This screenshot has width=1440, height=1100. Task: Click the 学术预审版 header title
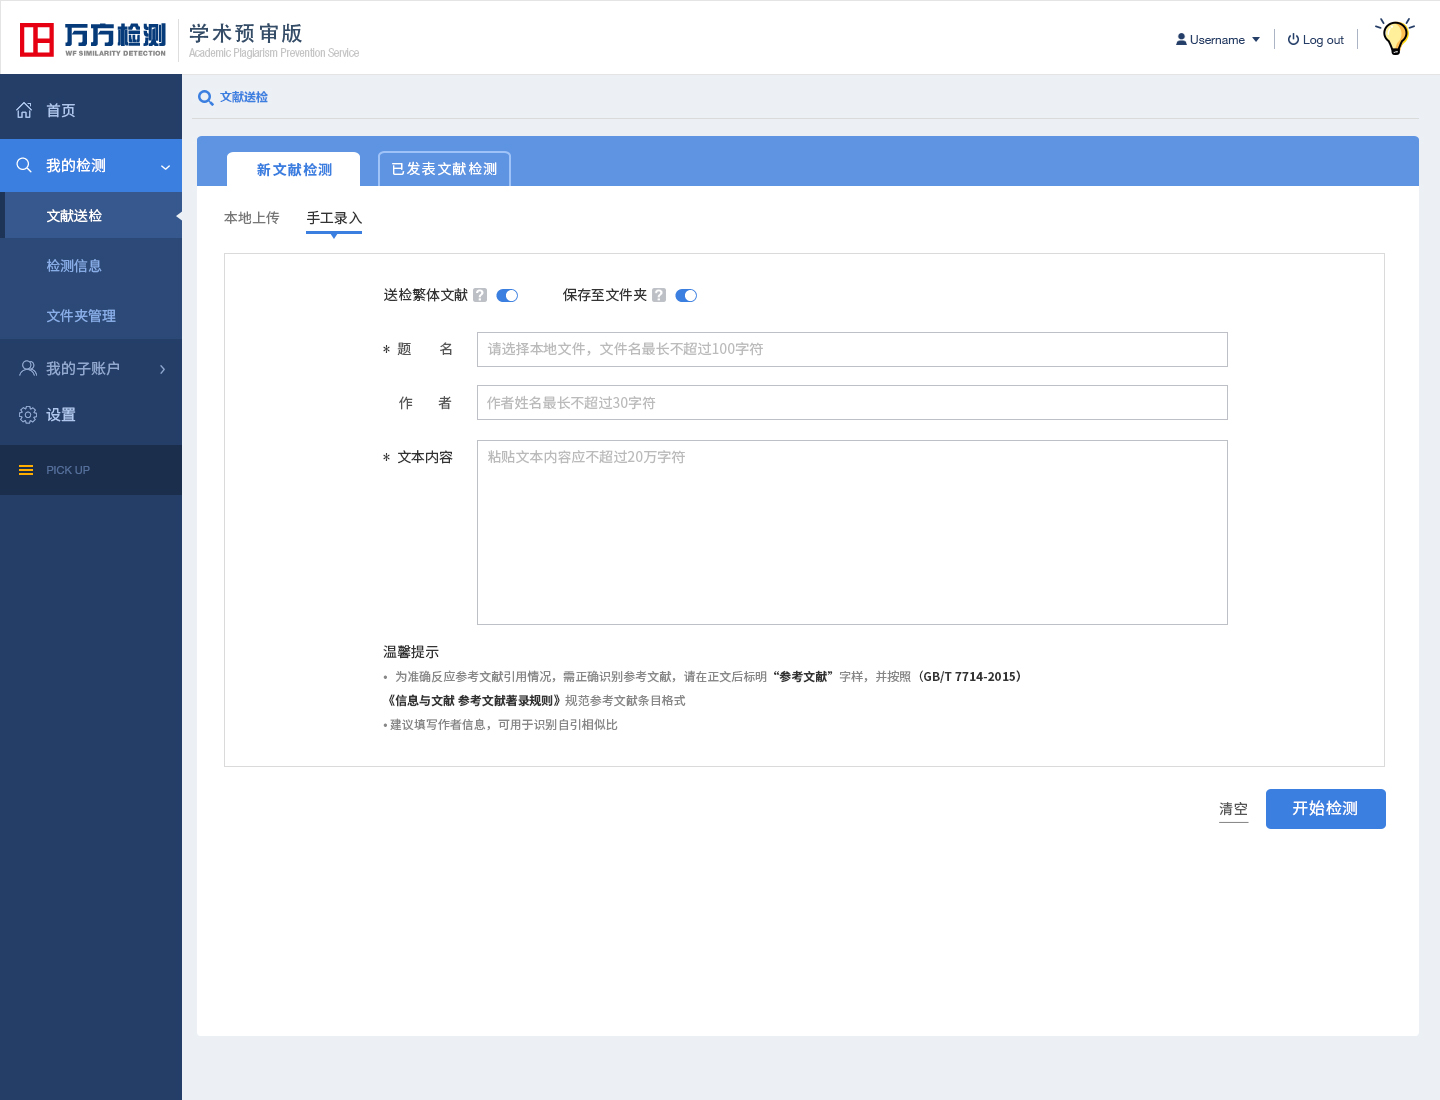point(246,33)
